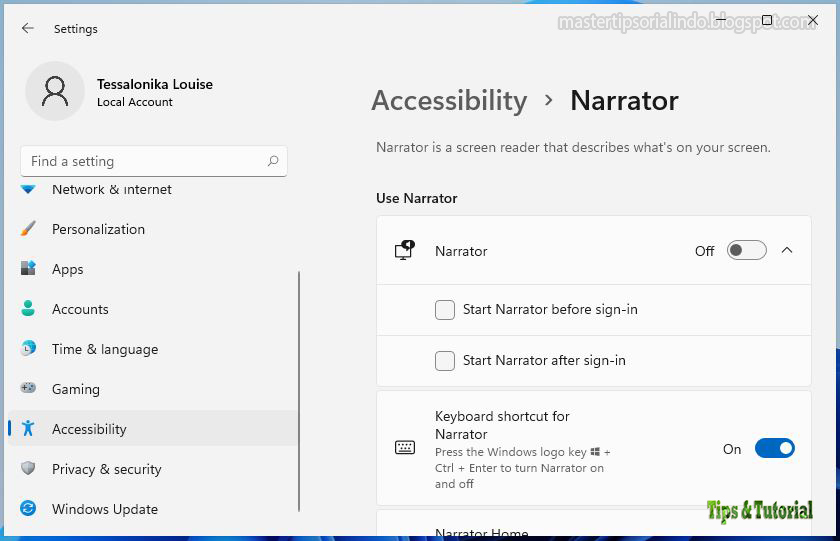Open the Accessibility menu item
The image size is (840, 541).
pos(90,429)
